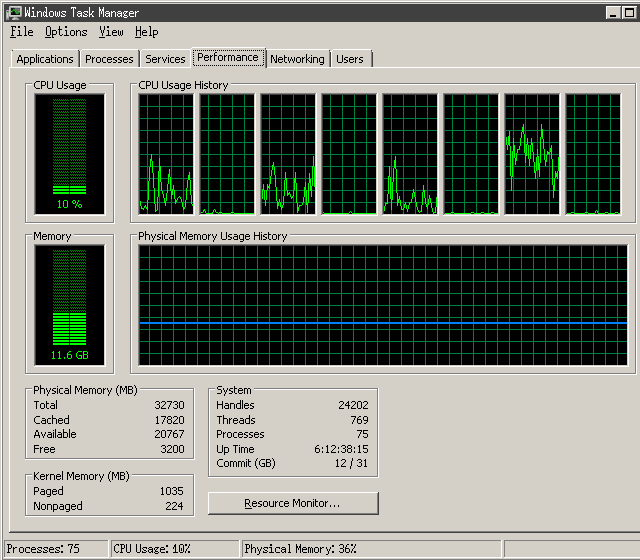This screenshot has height=560, width=640.
Task: Click the System Processes value 75
Action: [362, 434]
